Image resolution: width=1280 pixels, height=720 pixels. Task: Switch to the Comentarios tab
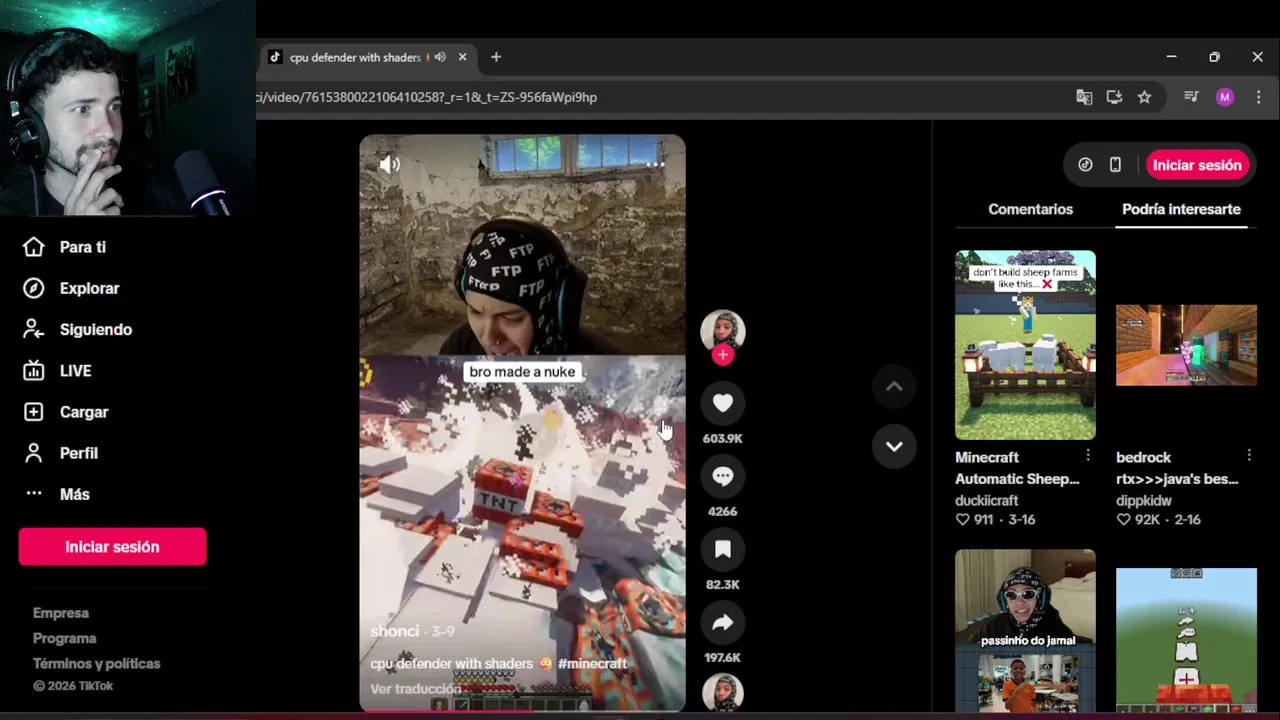point(1030,209)
